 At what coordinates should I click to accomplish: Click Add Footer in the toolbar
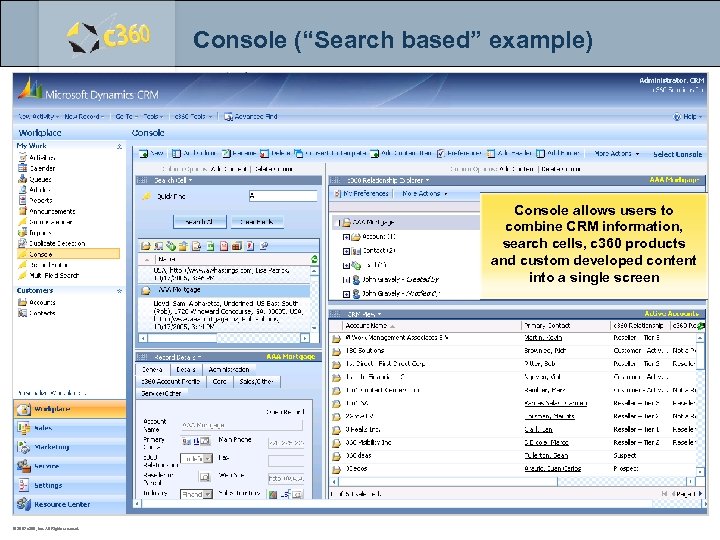558,153
